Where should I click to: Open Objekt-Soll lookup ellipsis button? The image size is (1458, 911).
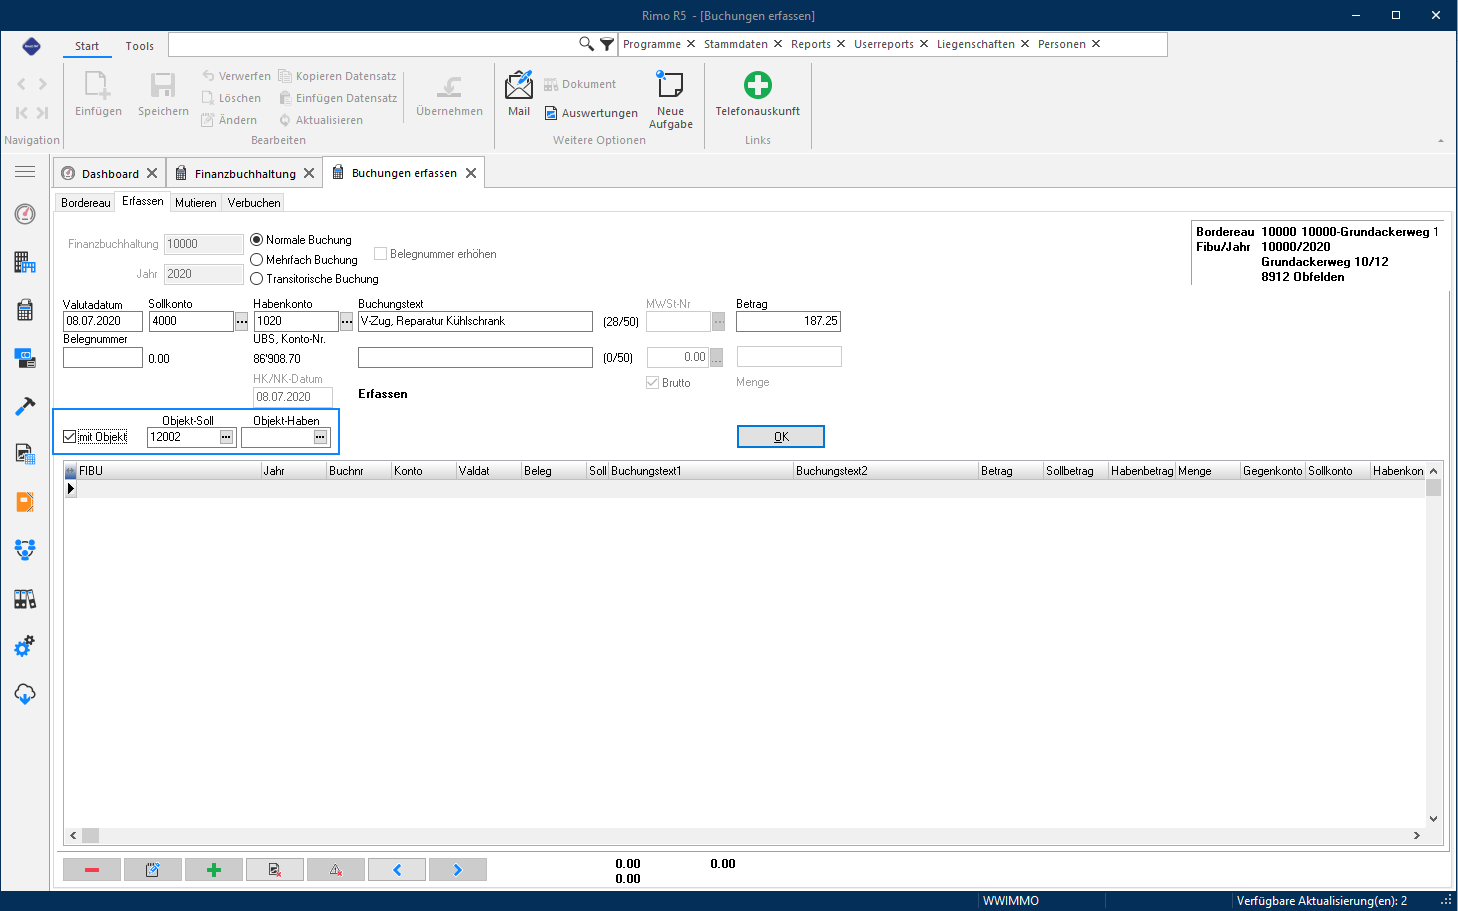pos(226,437)
